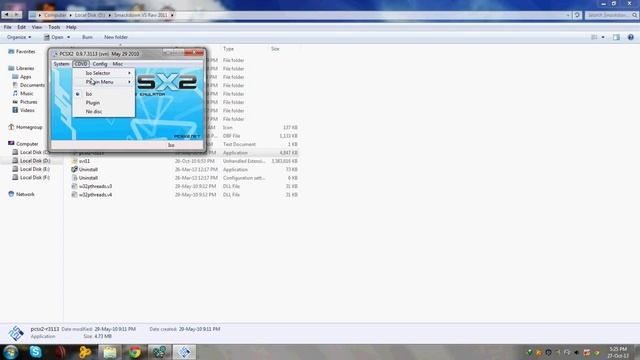Click the w32pthreads.v4 DLL file icon
The image size is (640, 360).
click(x=74, y=195)
